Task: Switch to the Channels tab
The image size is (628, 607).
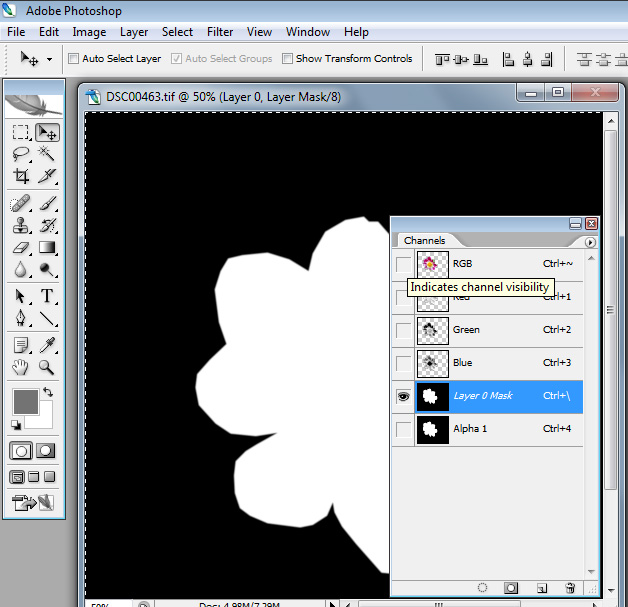Action: pyautogui.click(x=424, y=241)
